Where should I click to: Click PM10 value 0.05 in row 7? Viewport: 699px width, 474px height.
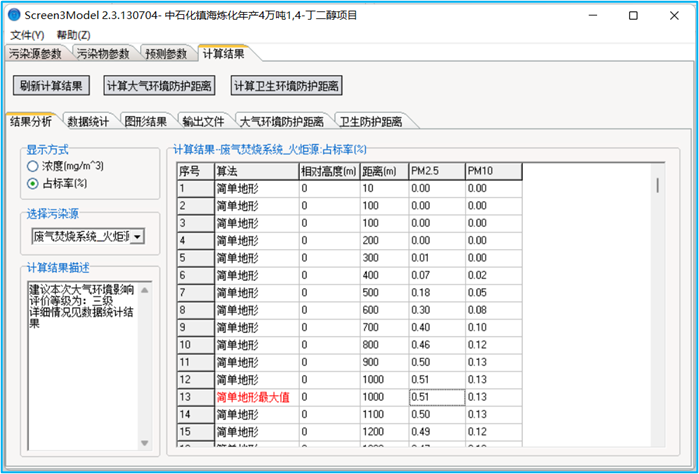(493, 293)
